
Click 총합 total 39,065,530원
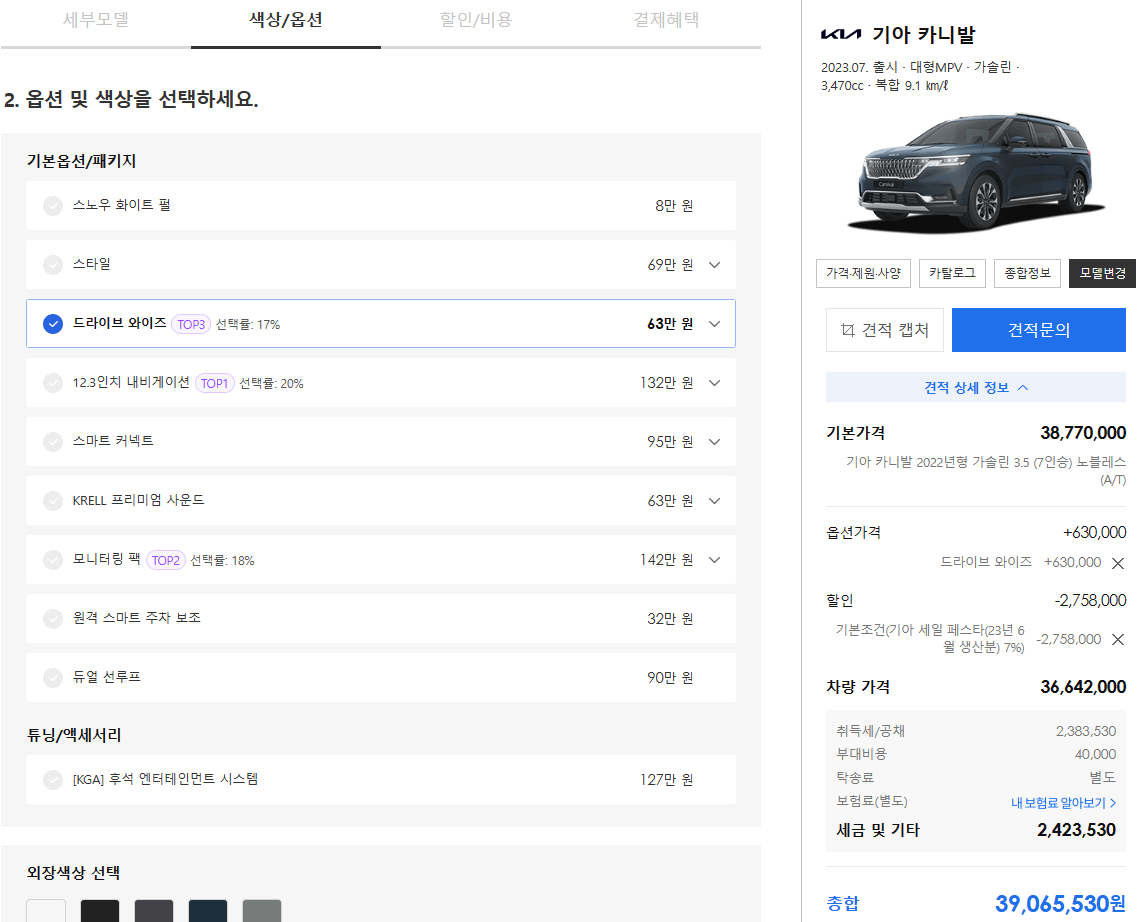click(1060, 904)
